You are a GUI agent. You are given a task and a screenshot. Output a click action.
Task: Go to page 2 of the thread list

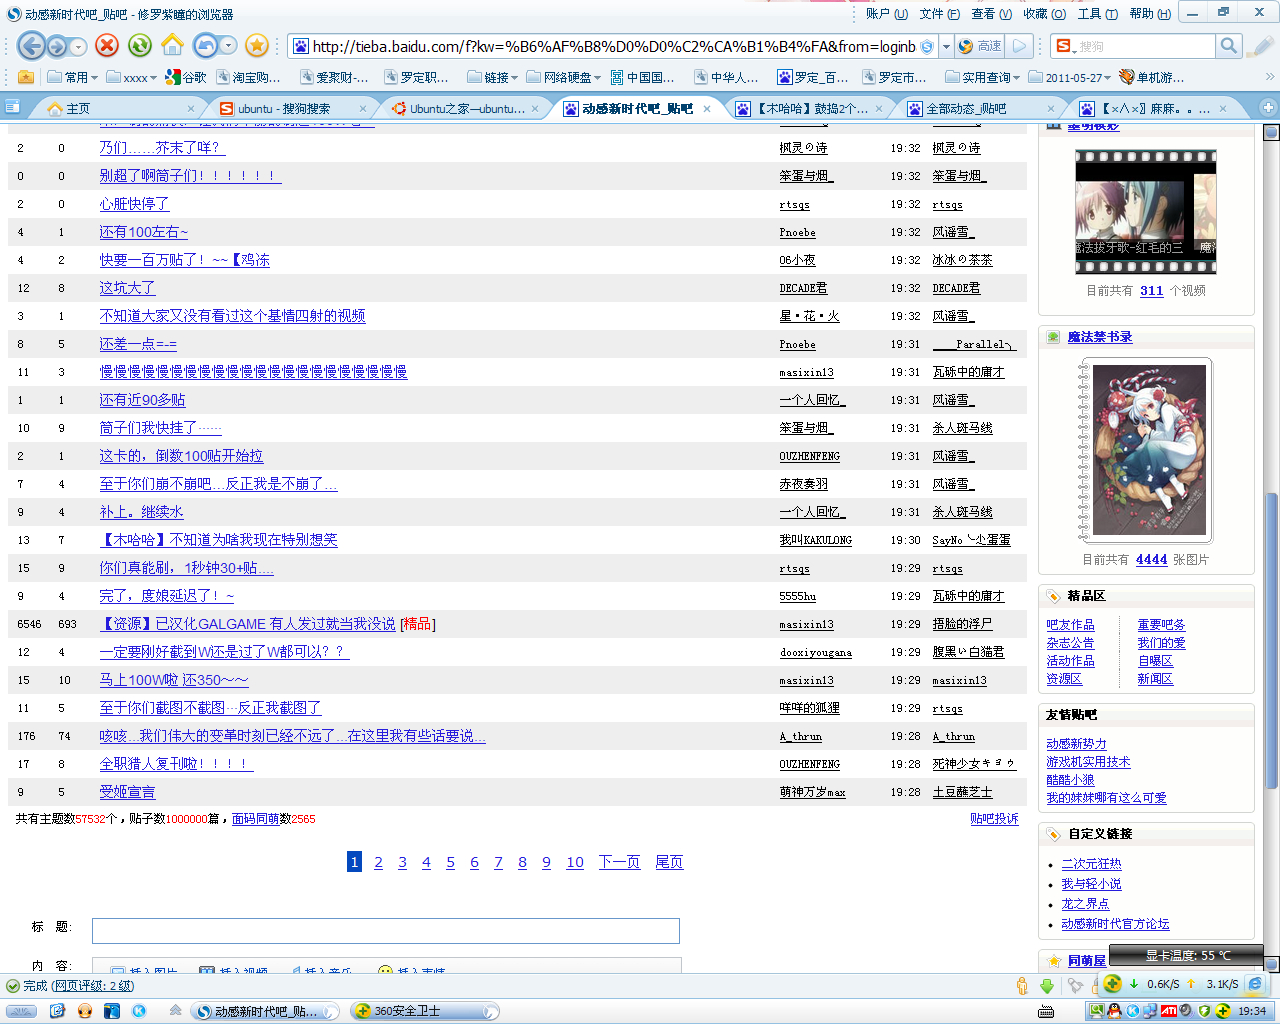pyautogui.click(x=378, y=862)
